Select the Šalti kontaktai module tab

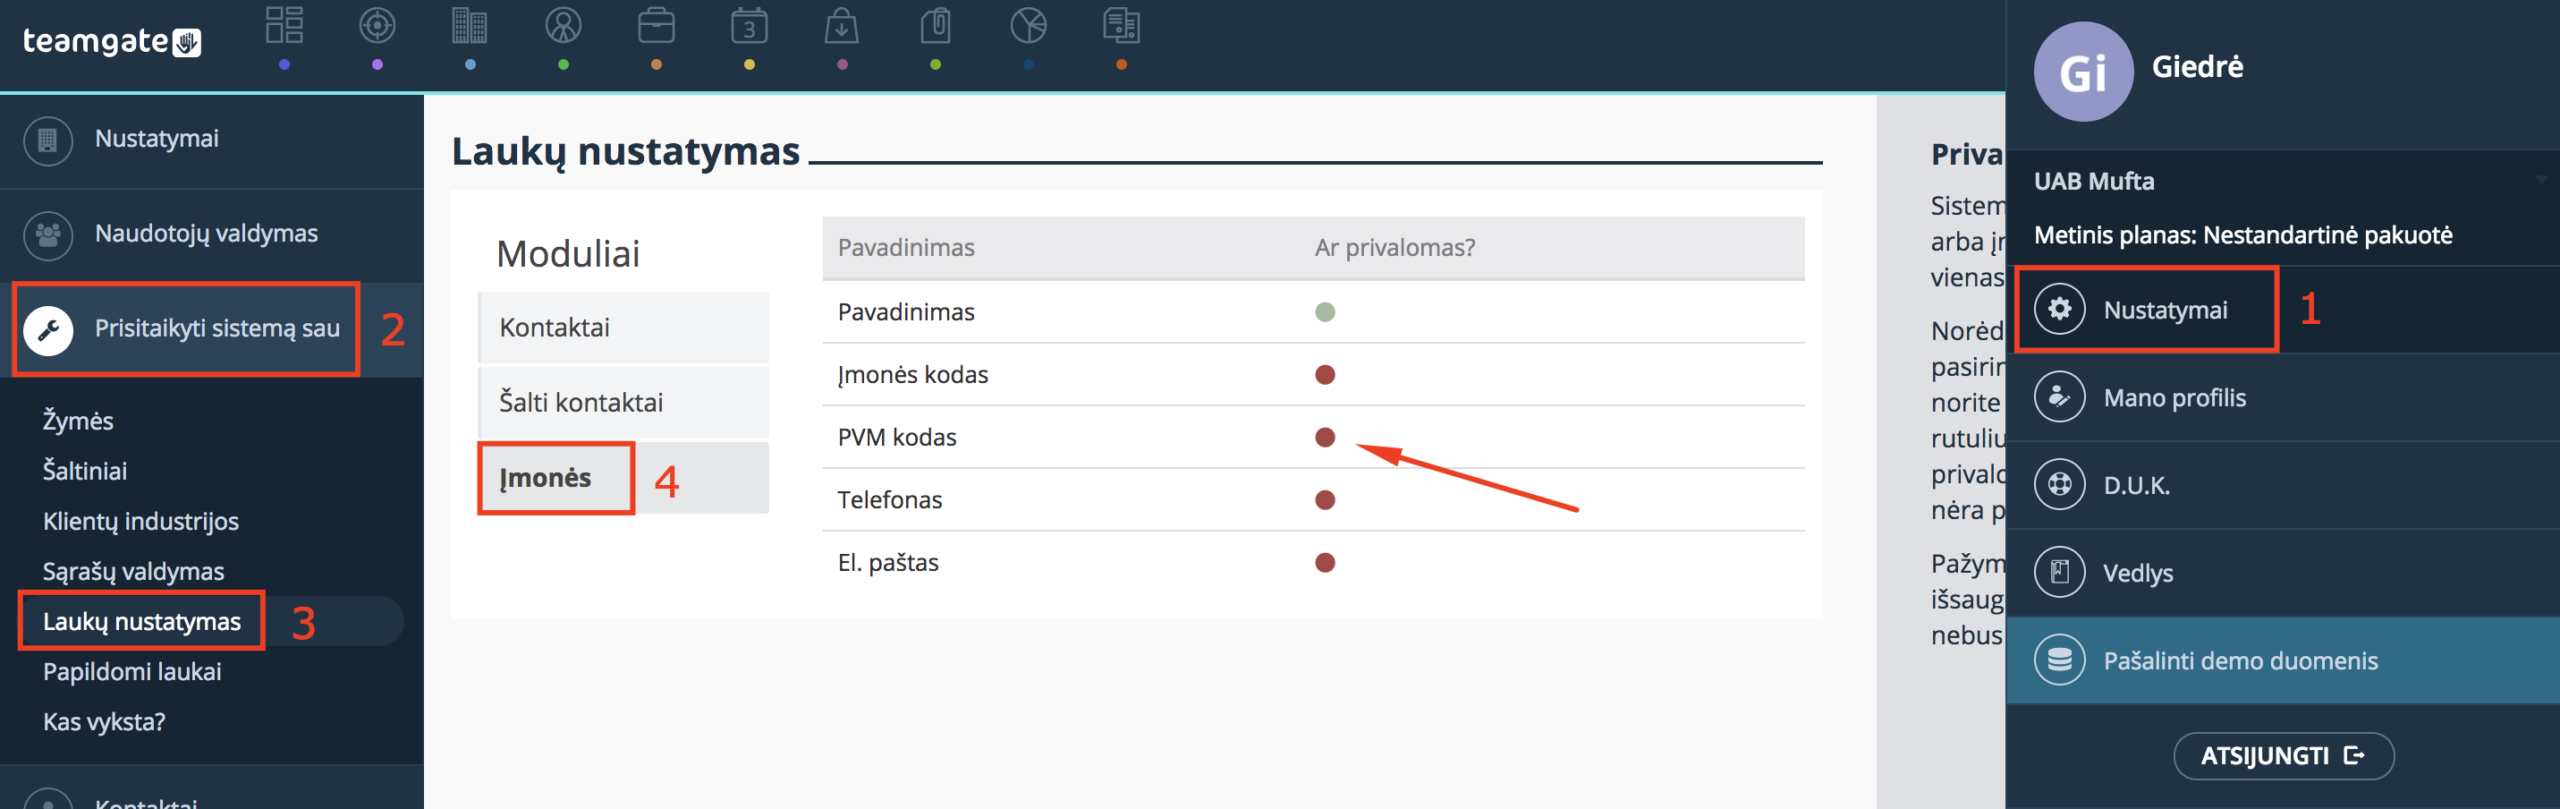(624, 402)
